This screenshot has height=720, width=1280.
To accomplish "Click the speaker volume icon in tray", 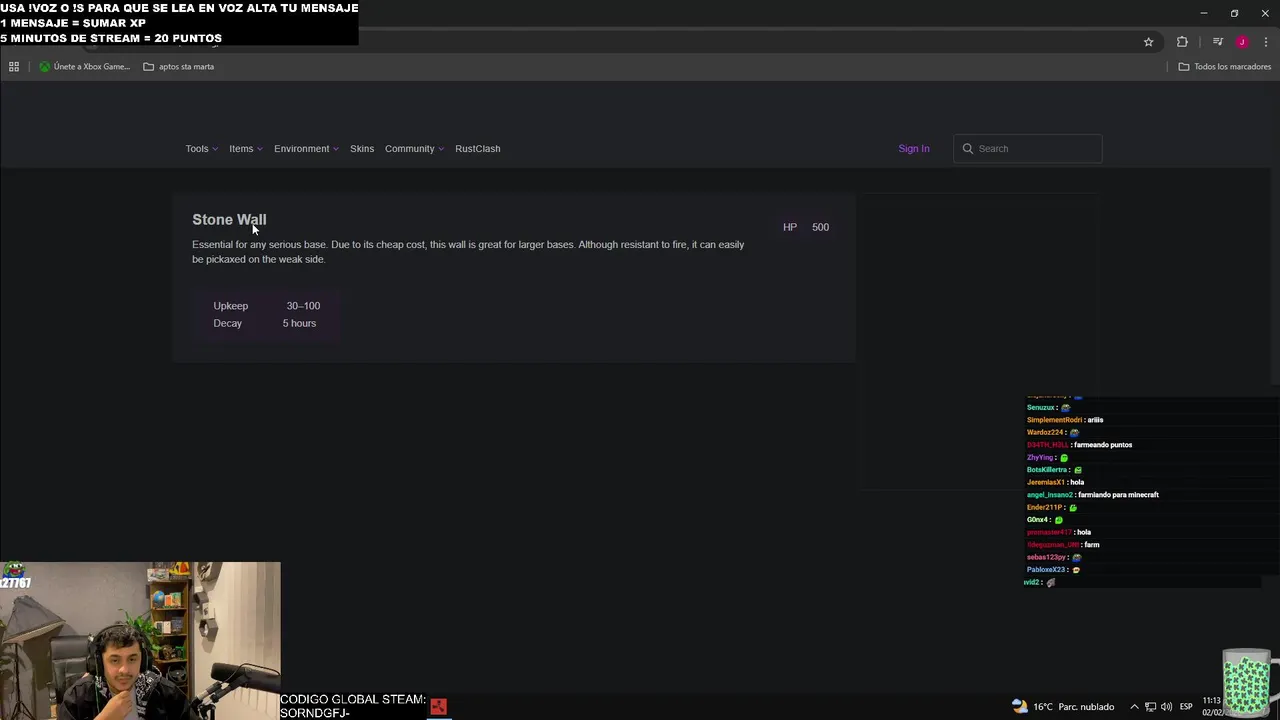I will pyautogui.click(x=1166, y=707).
